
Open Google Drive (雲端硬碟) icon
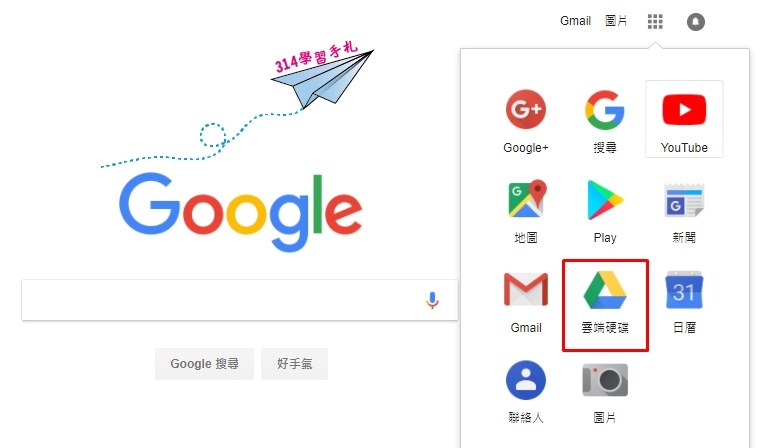[605, 290]
